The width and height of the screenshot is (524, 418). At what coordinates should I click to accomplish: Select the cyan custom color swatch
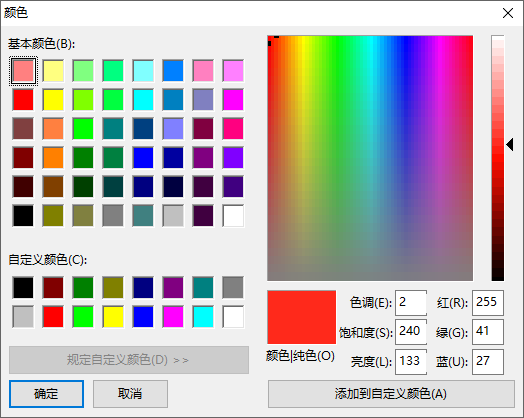click(x=203, y=316)
